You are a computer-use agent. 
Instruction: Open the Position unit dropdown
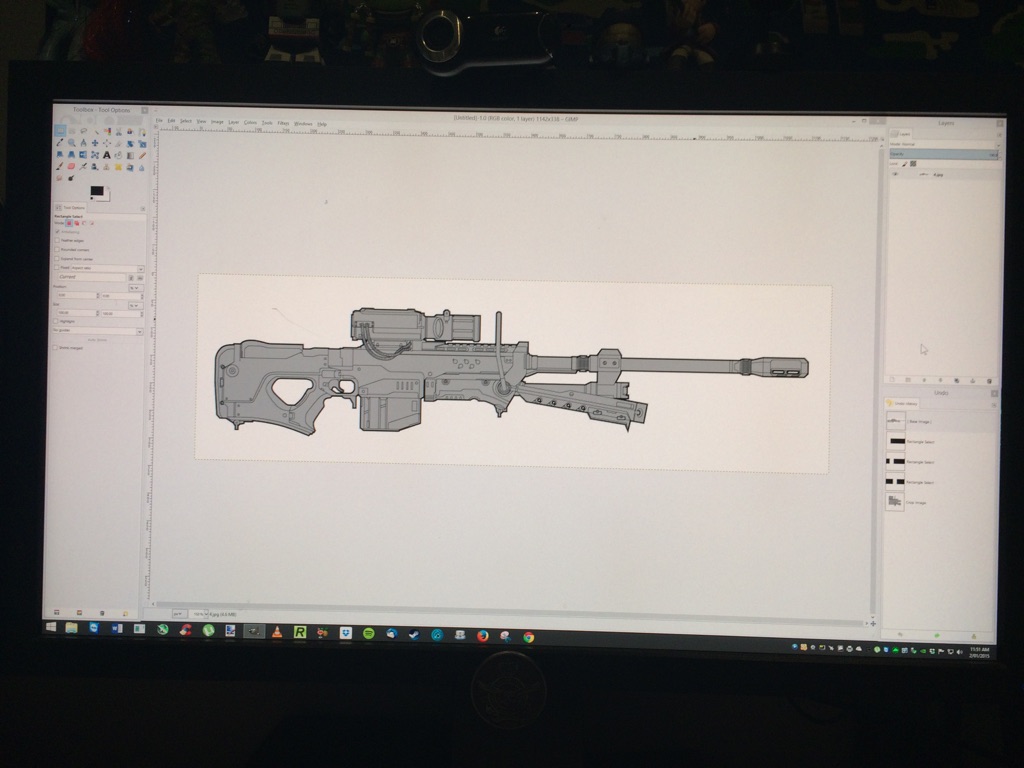tap(135, 287)
